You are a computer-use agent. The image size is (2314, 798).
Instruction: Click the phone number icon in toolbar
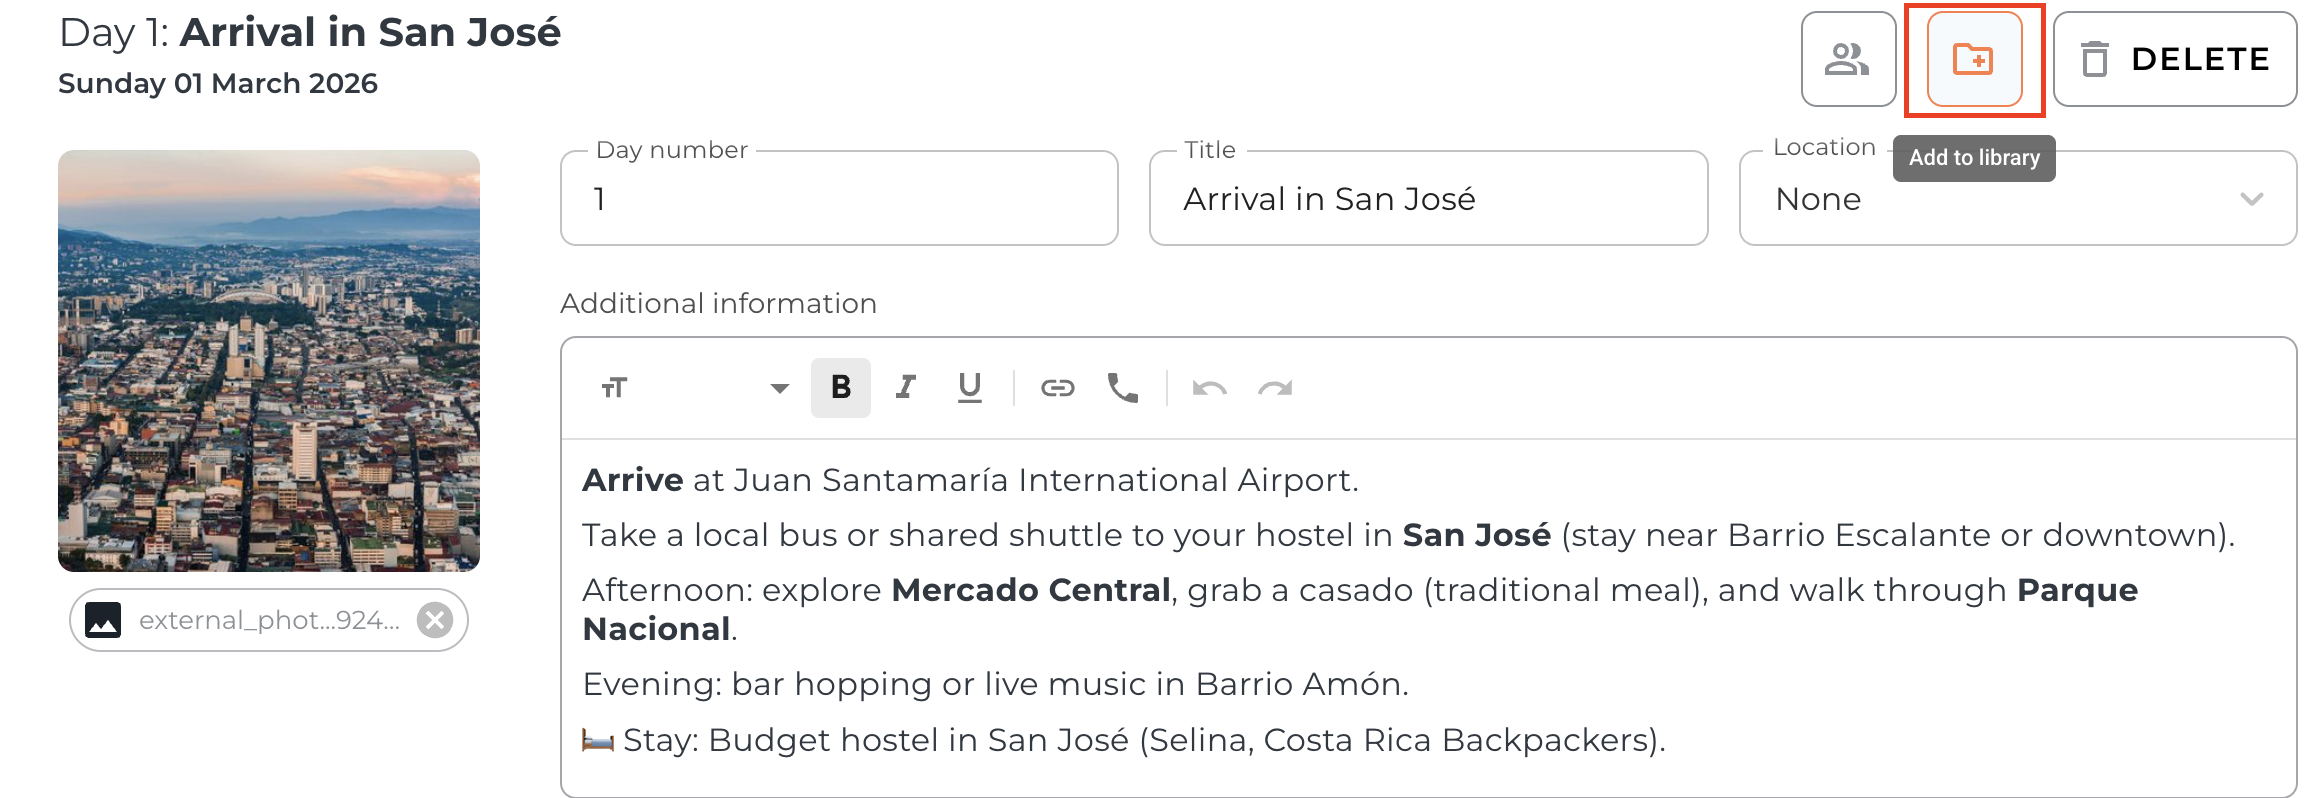(1122, 387)
